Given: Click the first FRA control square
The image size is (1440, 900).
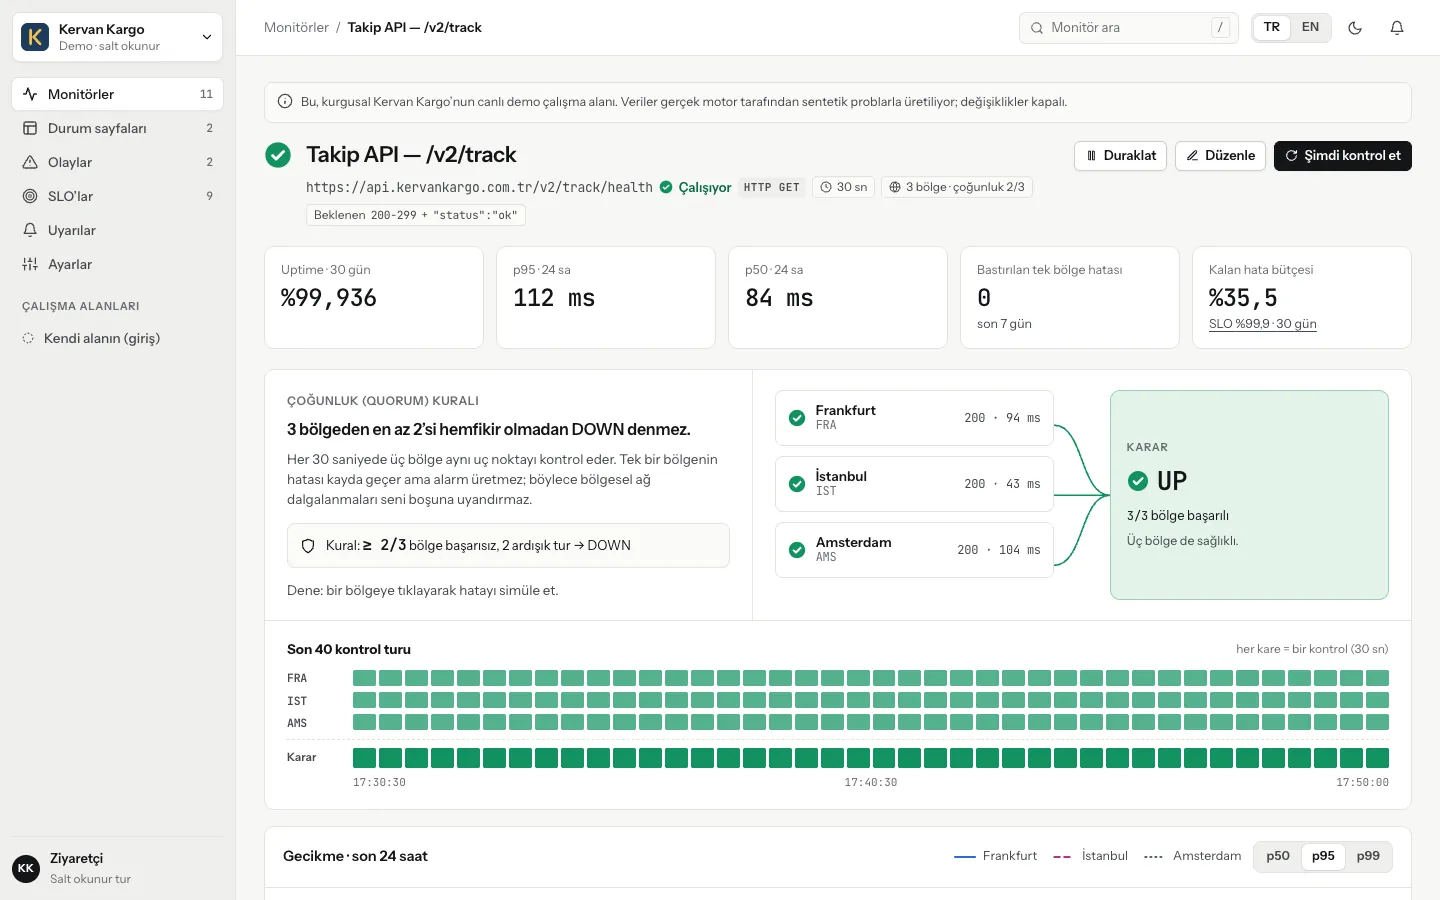Looking at the screenshot, I should point(364,678).
